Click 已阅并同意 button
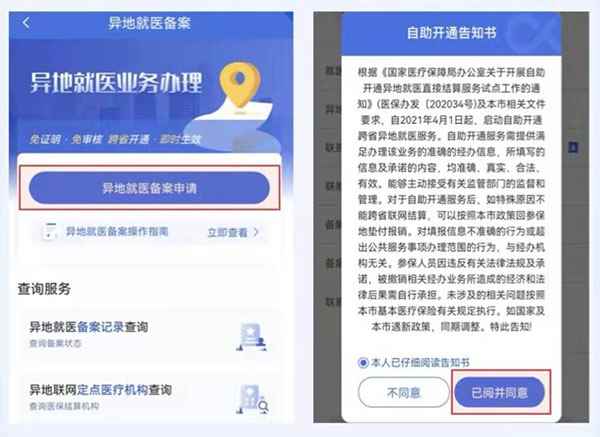Image resolution: width=600 pixels, height=437 pixels. [x=500, y=393]
